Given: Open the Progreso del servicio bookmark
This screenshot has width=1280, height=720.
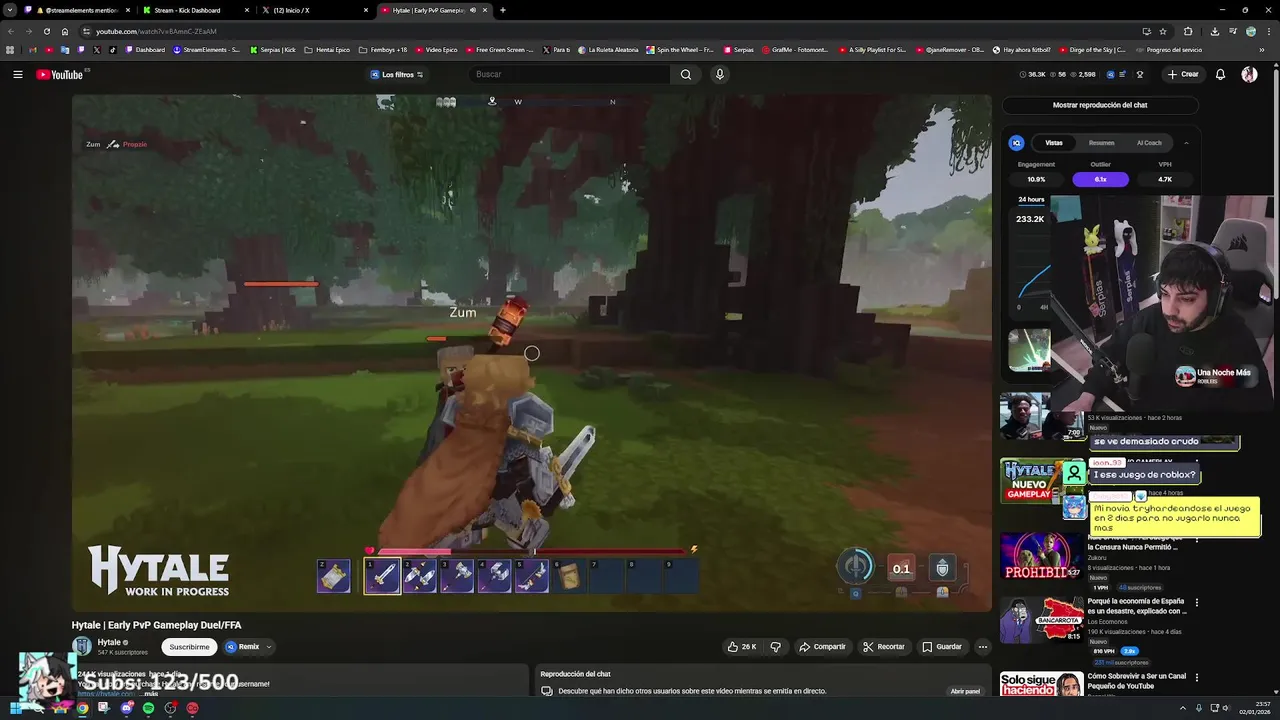Looking at the screenshot, I should pyautogui.click(x=1168, y=49).
